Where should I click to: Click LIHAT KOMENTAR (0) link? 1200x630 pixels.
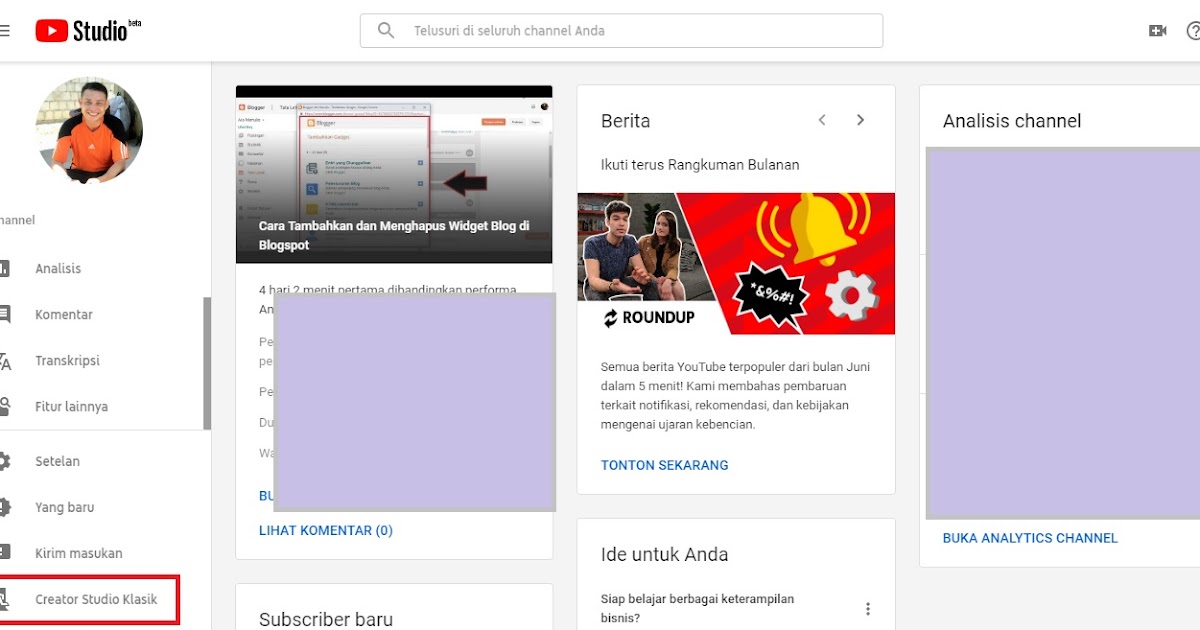point(326,531)
